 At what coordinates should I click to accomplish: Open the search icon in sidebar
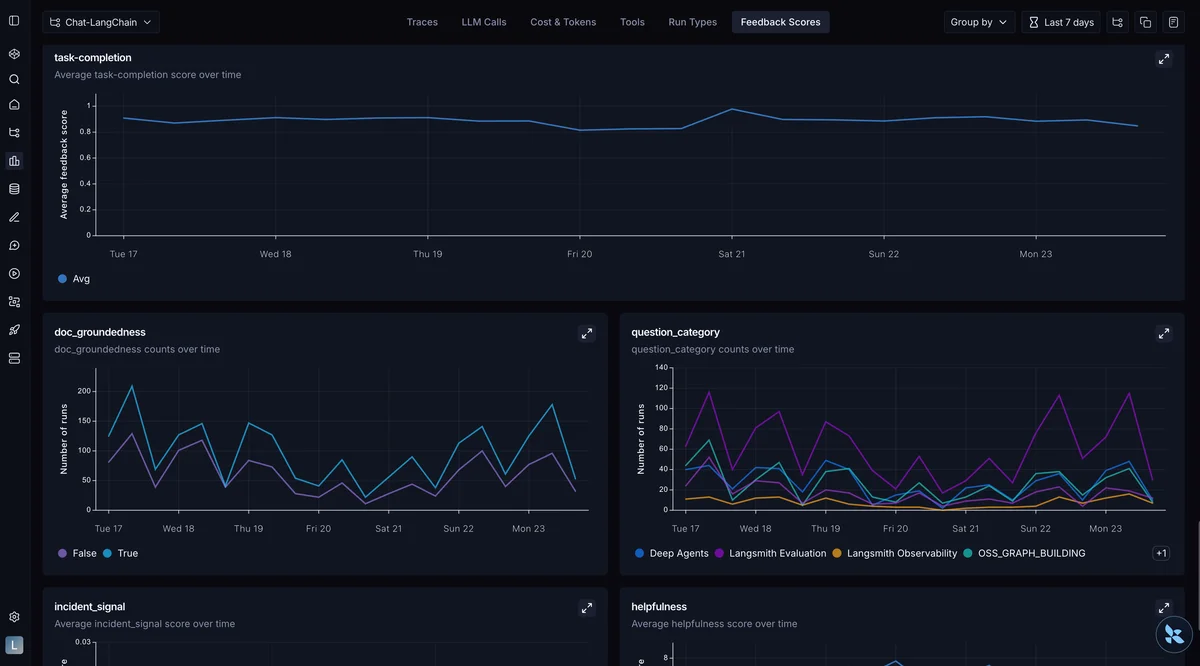(14, 79)
